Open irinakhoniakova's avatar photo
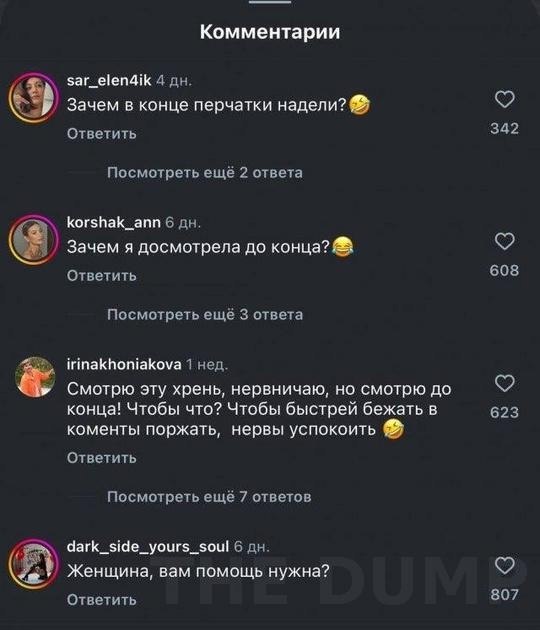The image size is (540, 630). click(x=35, y=377)
